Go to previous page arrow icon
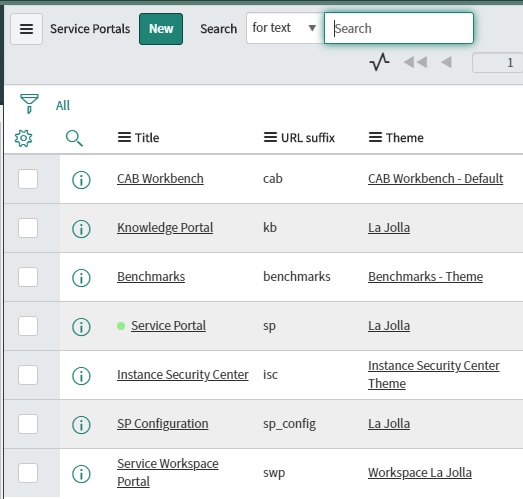This screenshot has height=499, width=523. (446, 62)
